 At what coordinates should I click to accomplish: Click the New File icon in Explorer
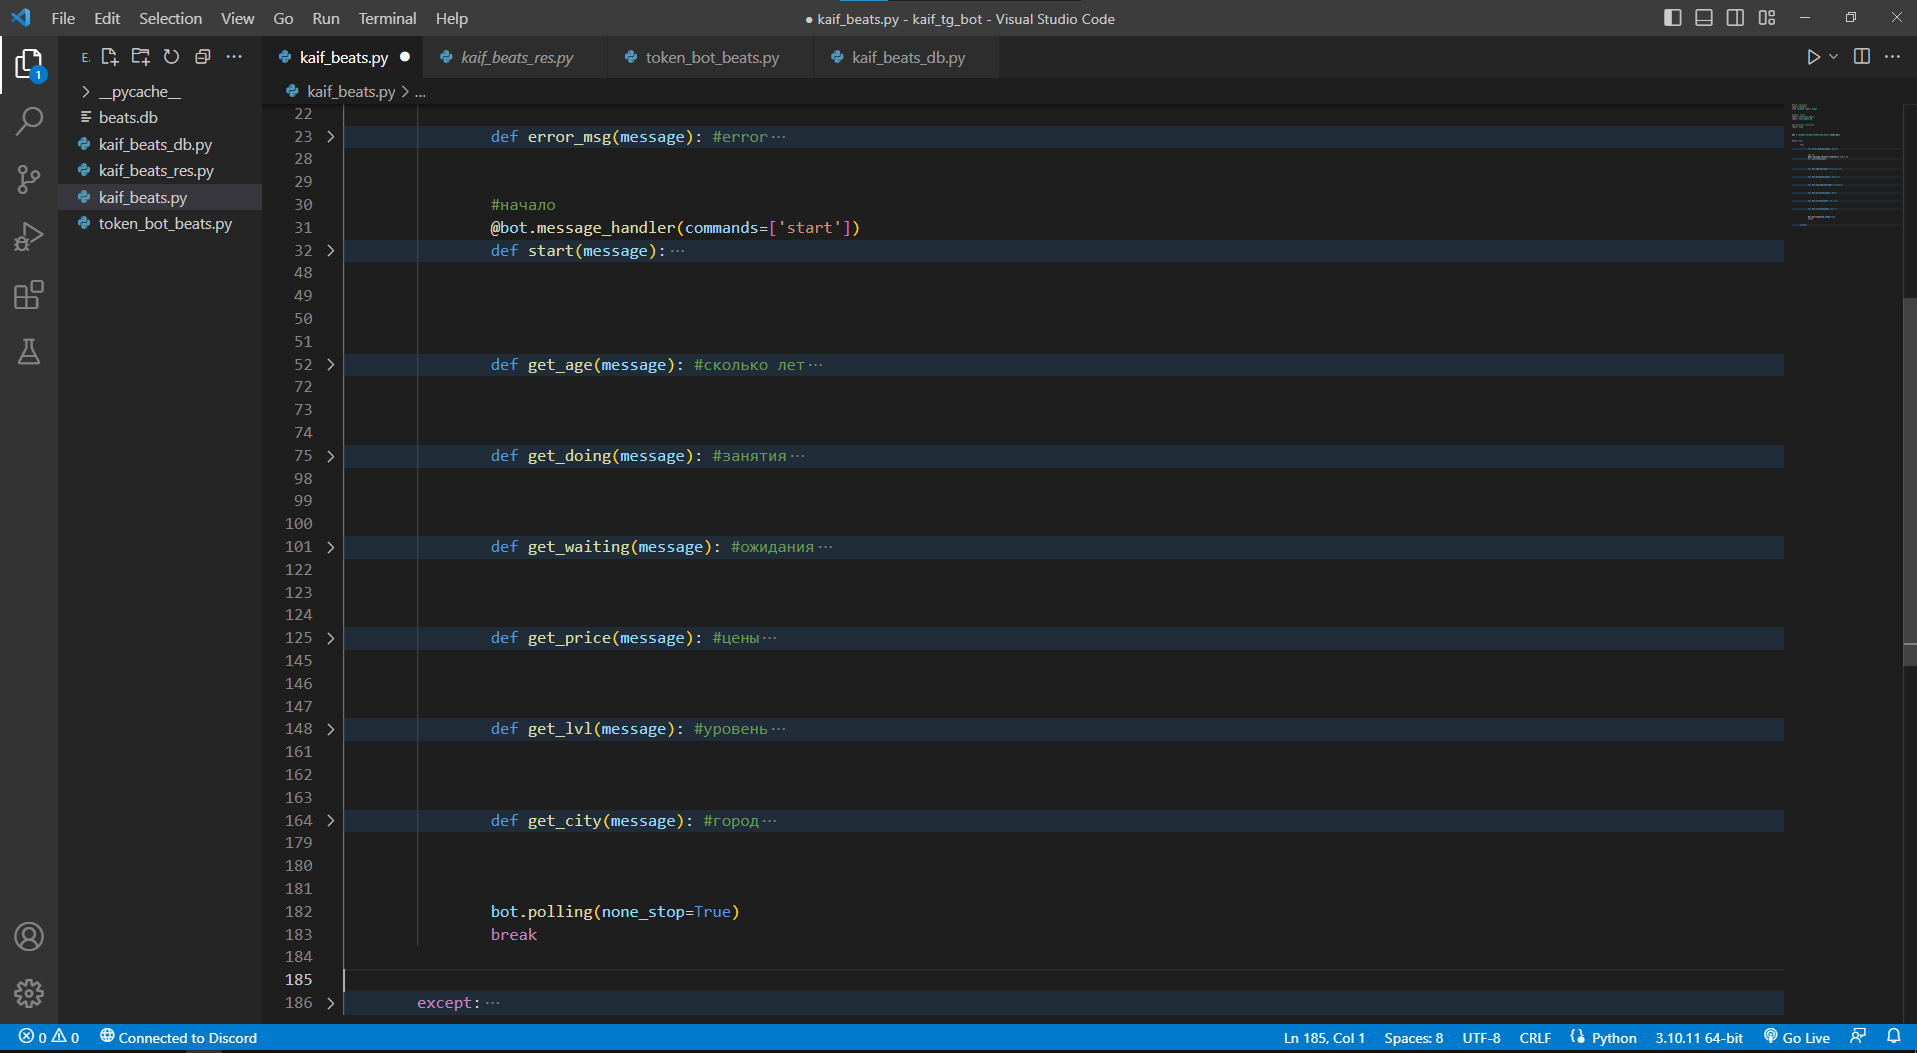coord(110,57)
